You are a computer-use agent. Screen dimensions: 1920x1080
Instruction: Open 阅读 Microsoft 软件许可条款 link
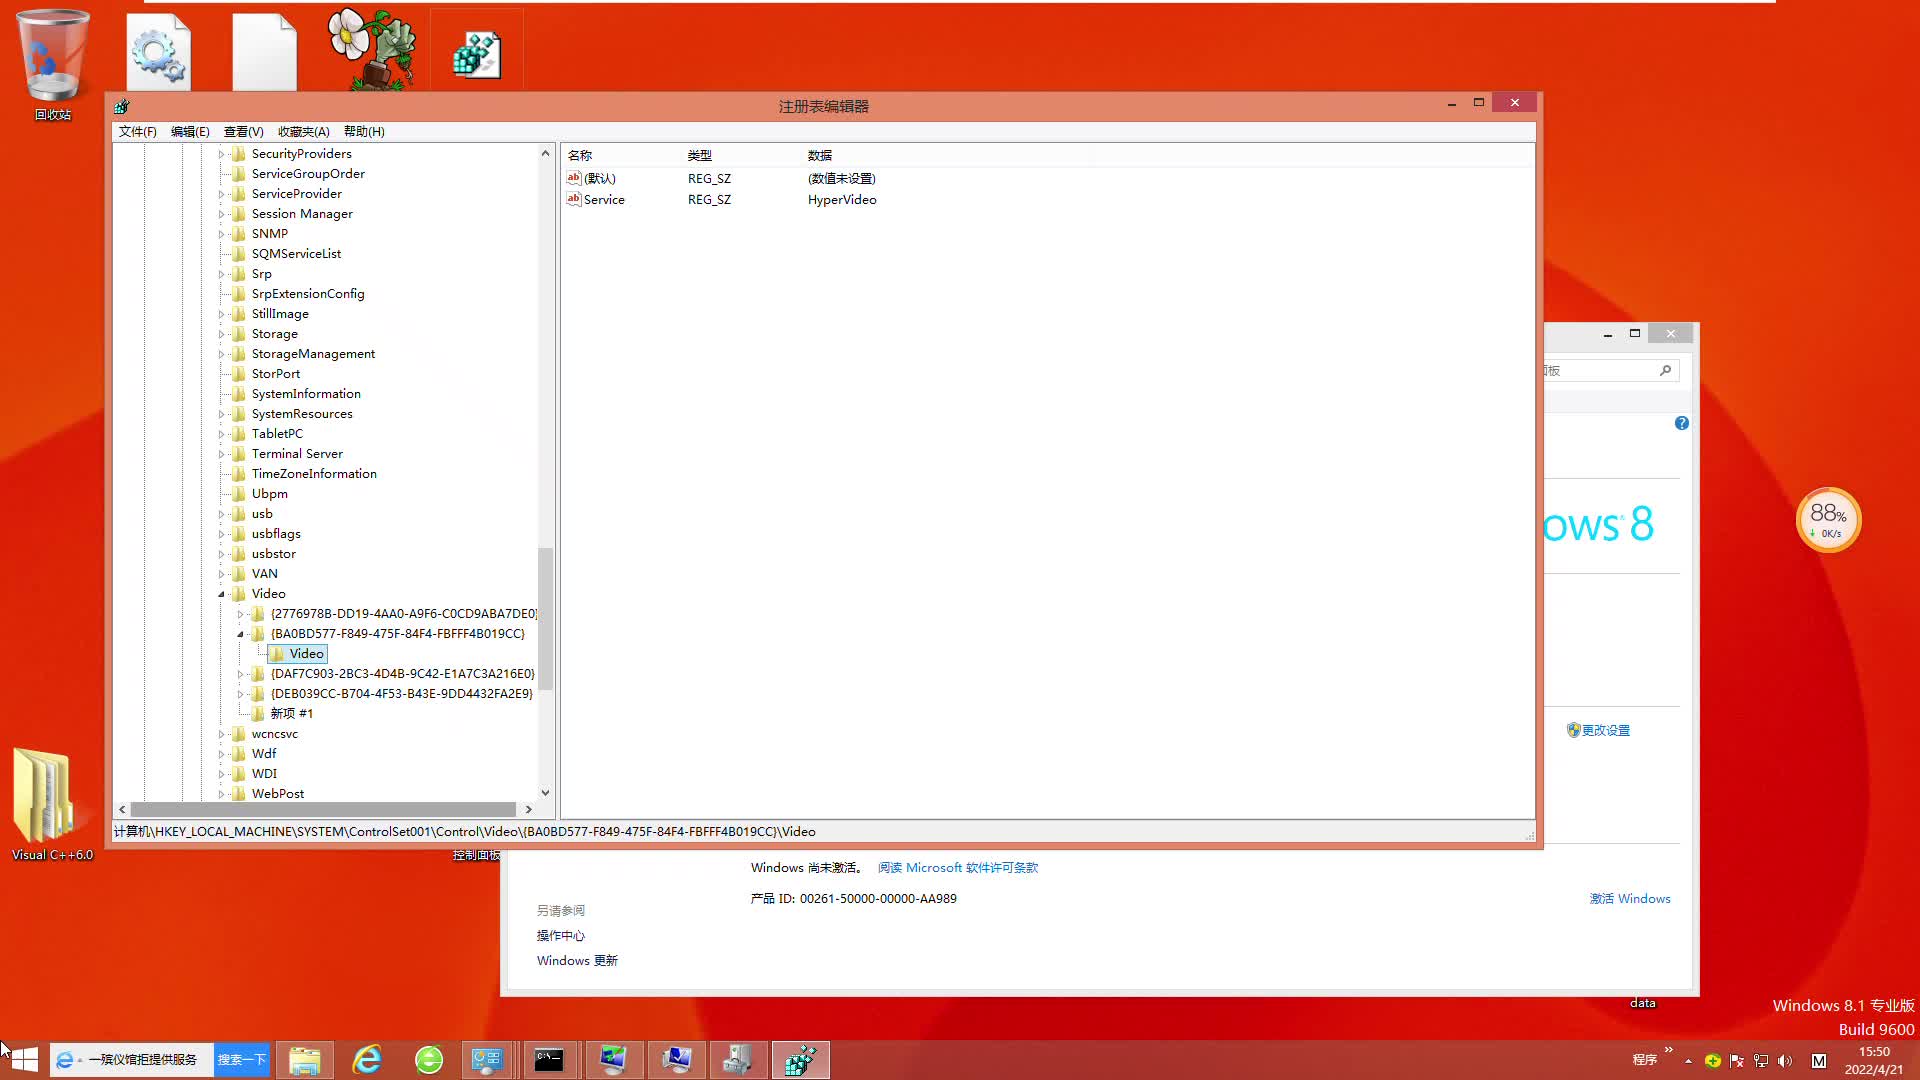957,866
